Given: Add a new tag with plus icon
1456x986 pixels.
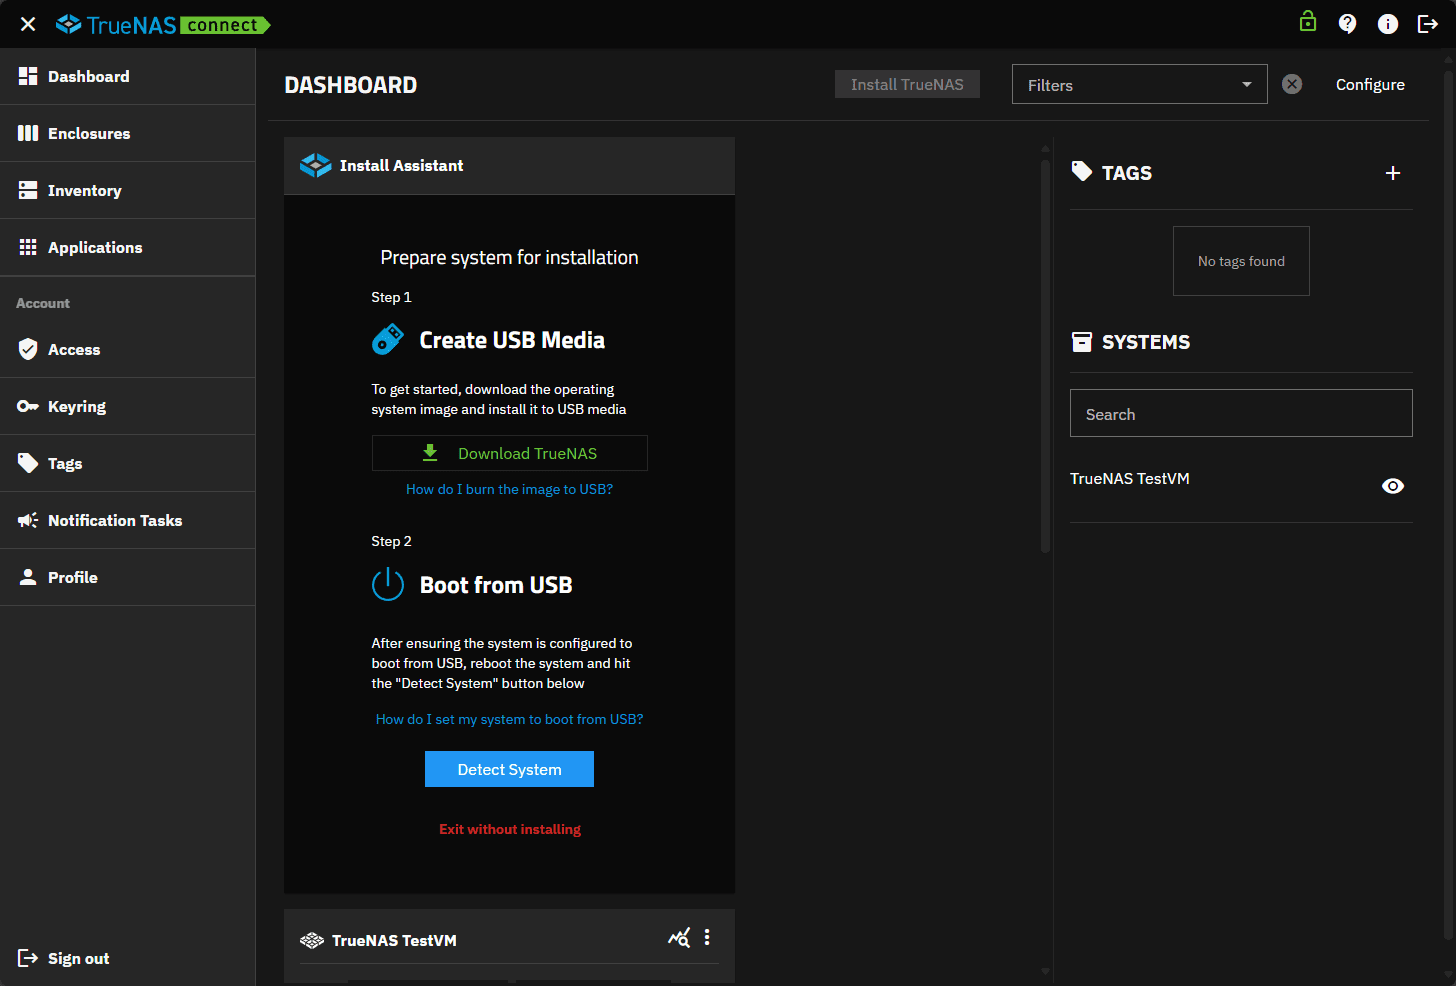Looking at the screenshot, I should (x=1392, y=173).
